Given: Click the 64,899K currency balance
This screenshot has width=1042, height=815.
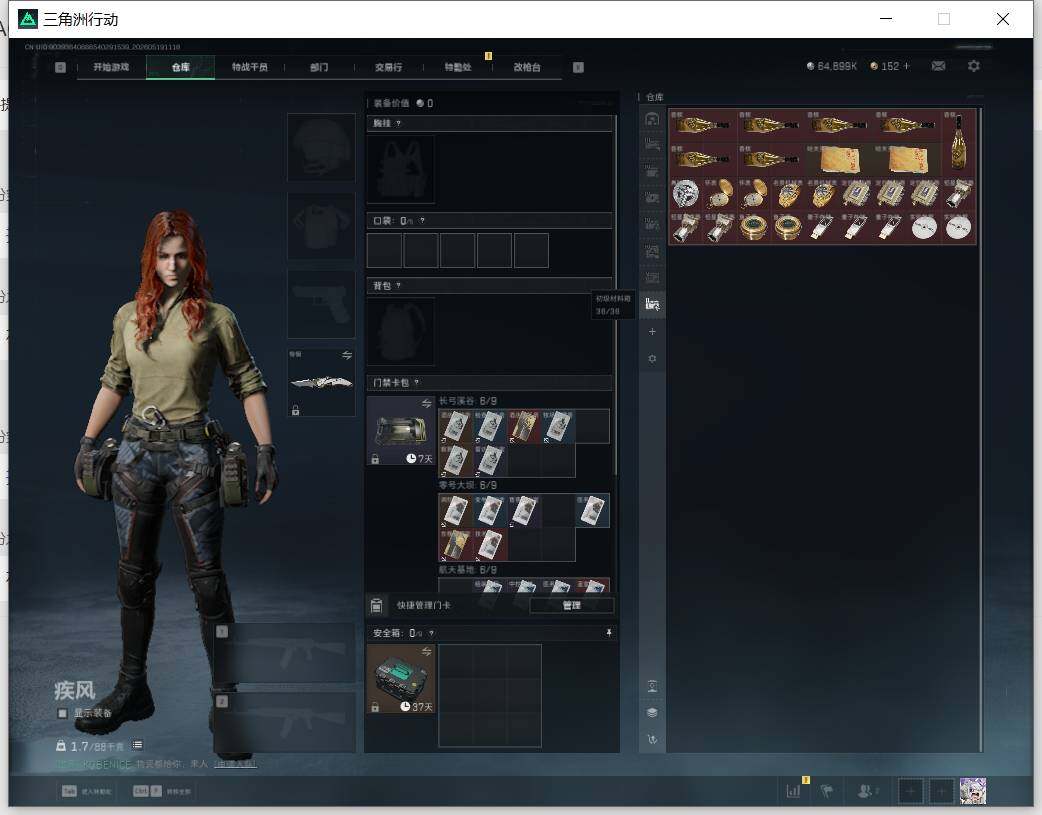Looking at the screenshot, I should point(831,66).
